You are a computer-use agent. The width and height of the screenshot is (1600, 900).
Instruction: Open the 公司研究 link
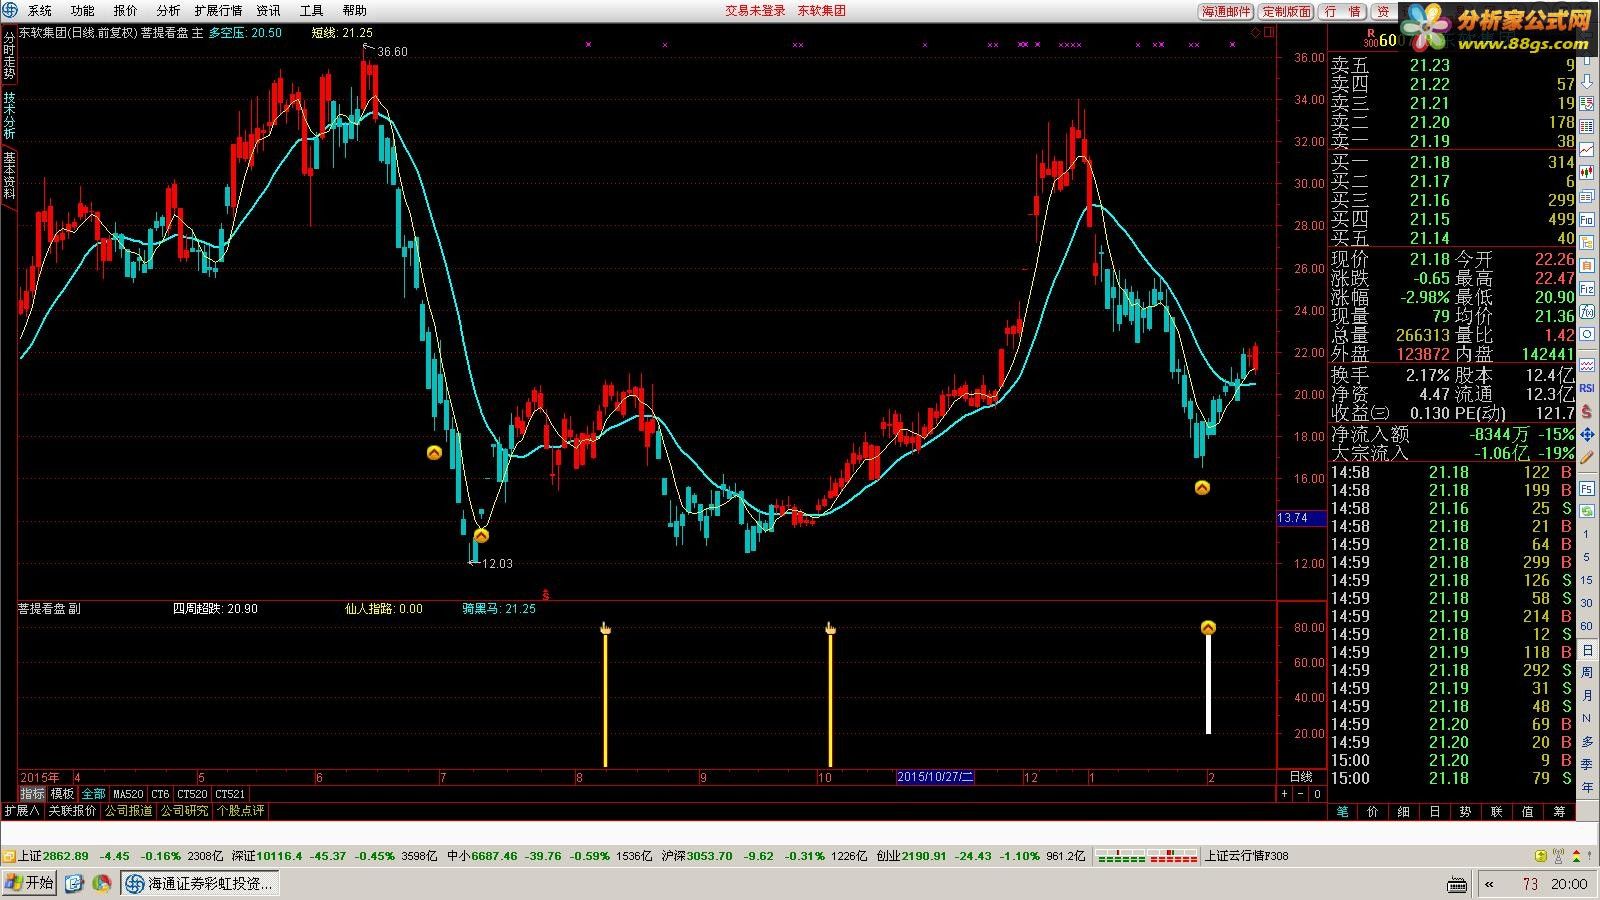point(185,811)
